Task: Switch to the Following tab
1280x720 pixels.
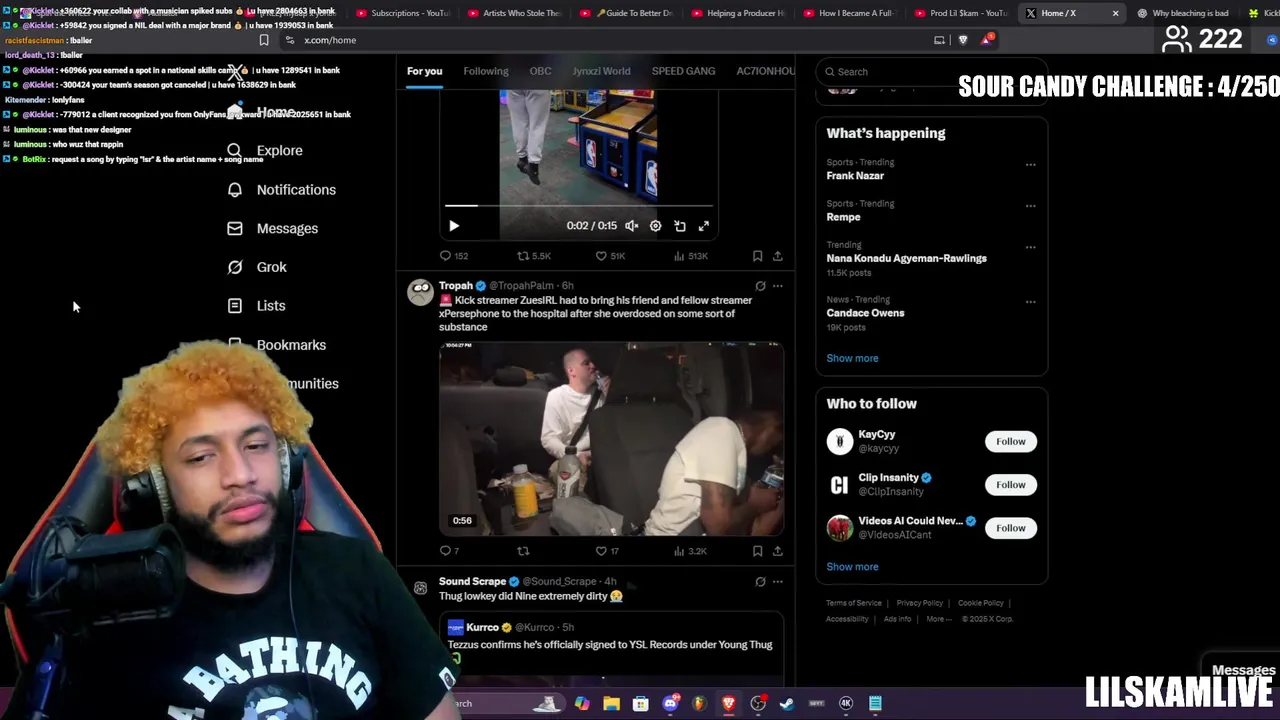Action: coord(486,71)
